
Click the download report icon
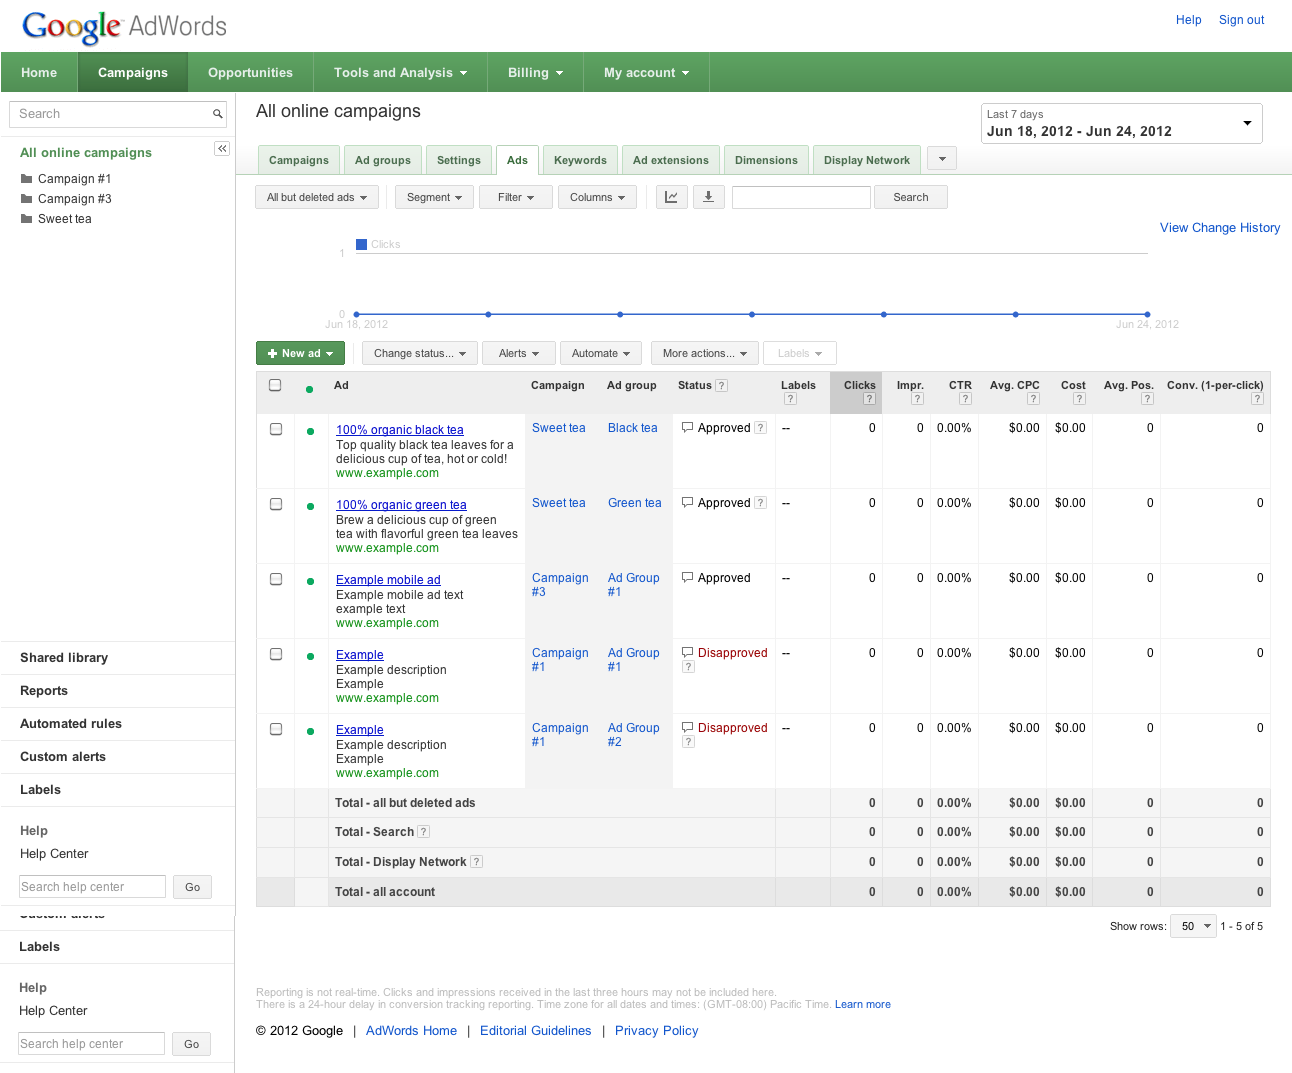tap(708, 197)
